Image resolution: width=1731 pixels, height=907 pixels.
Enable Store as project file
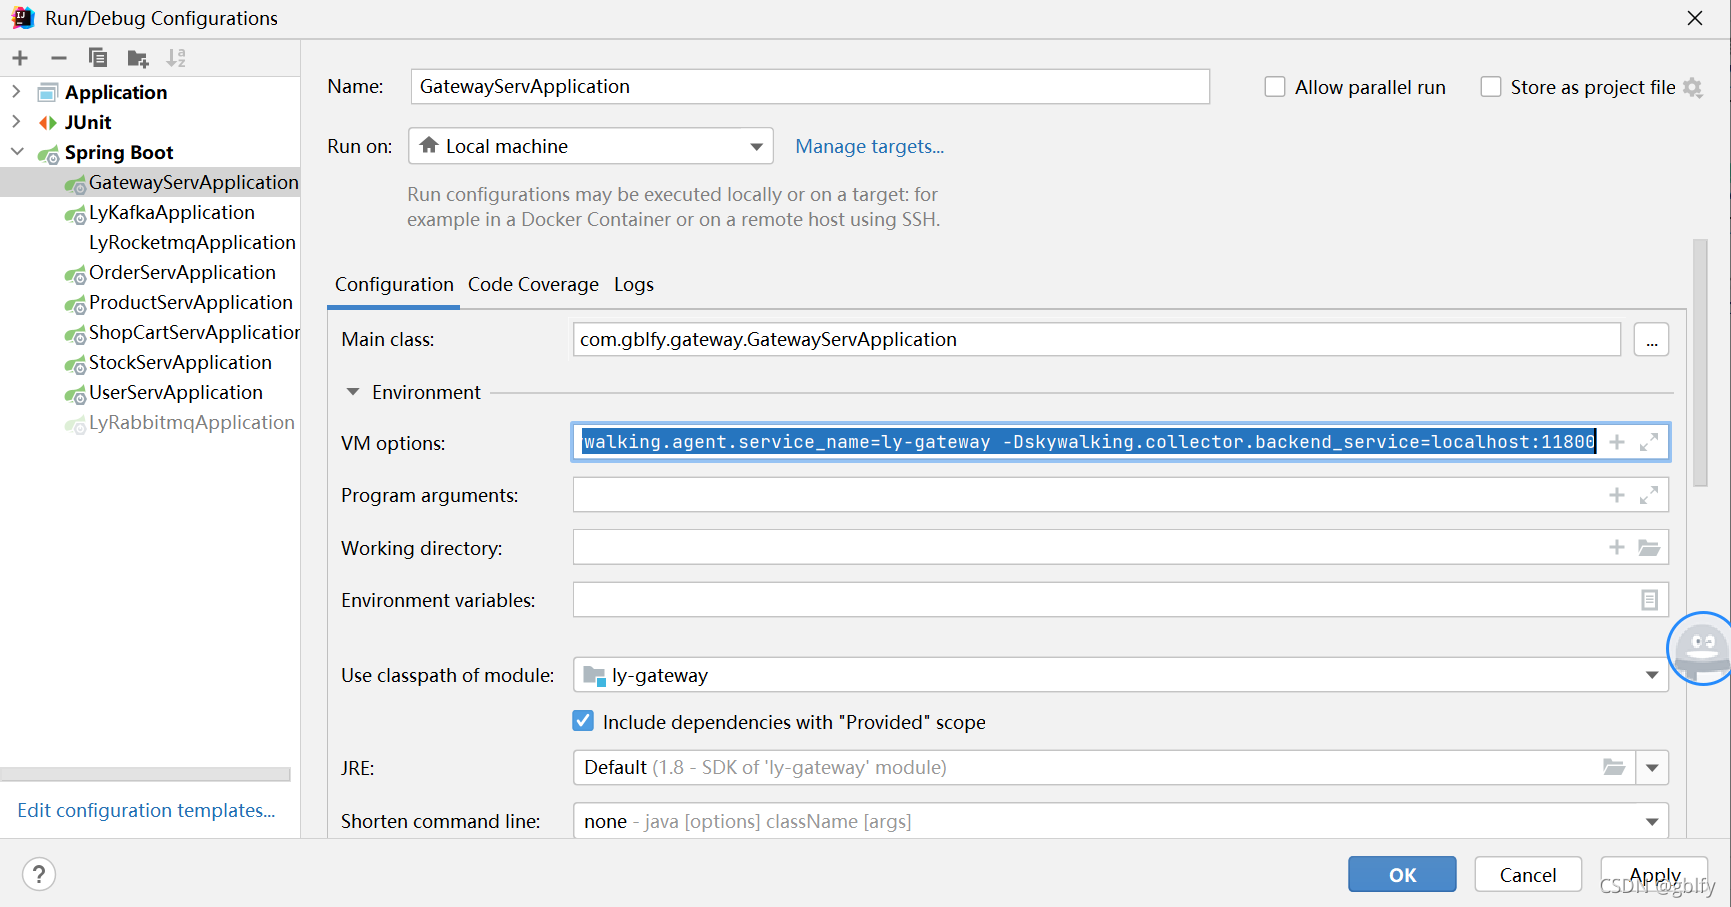1491,87
